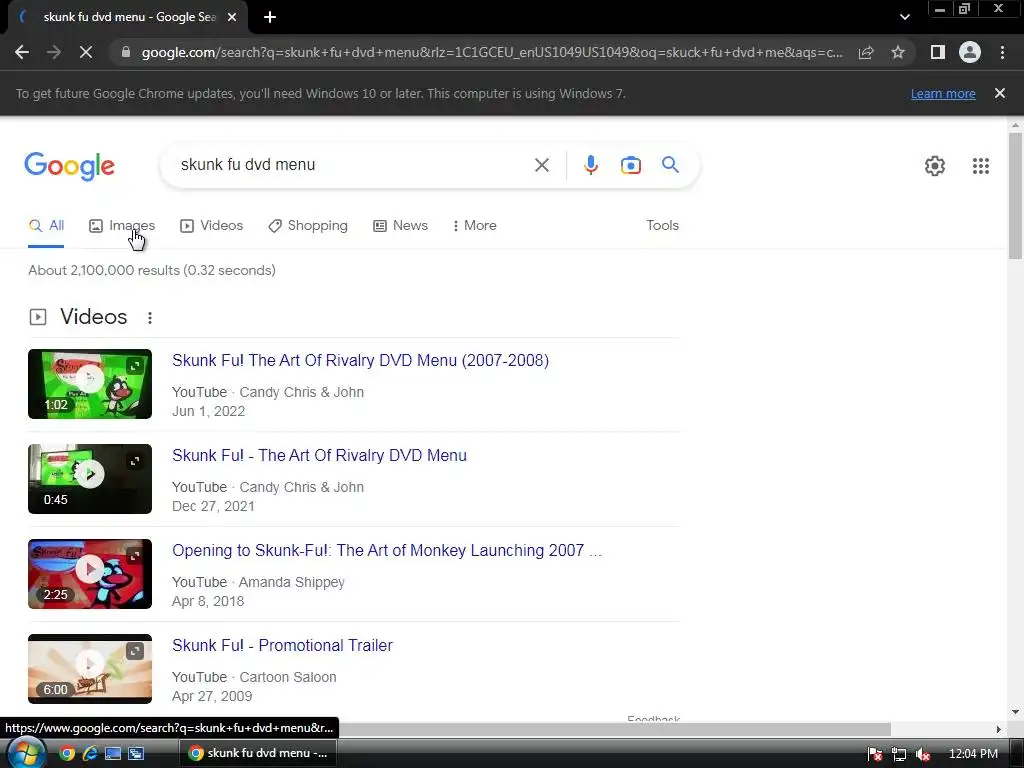The height and width of the screenshot is (768, 1024).
Task: Select the All results tab
Action: click(x=46, y=225)
